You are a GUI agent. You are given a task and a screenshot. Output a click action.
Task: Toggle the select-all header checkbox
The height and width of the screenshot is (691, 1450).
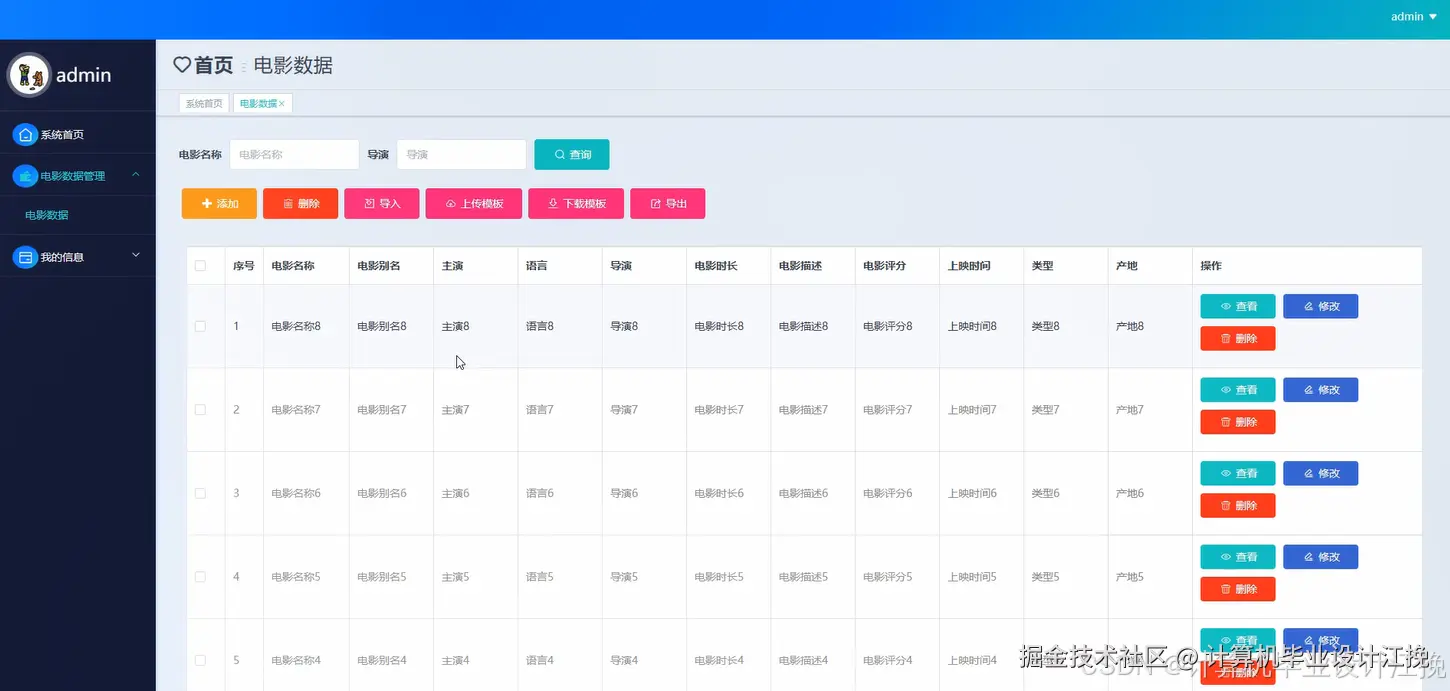pos(200,266)
